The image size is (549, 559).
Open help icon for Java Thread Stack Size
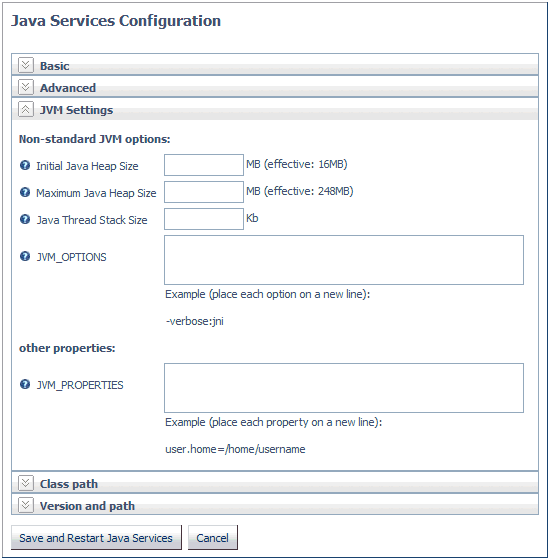25,219
